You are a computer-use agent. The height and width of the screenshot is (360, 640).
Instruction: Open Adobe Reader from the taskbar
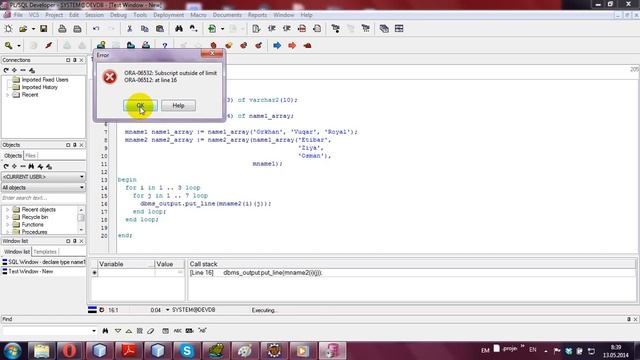point(129,351)
